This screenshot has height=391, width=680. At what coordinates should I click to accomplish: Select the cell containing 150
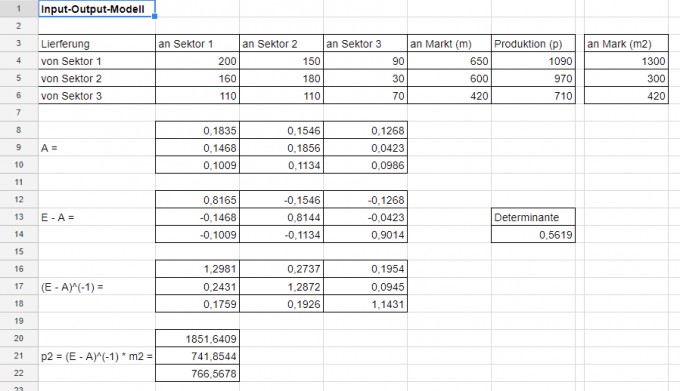click(x=281, y=61)
